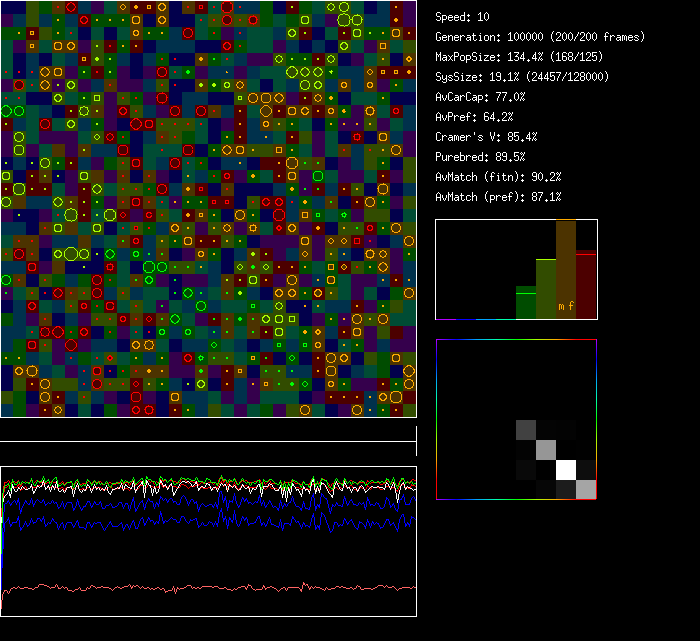Image resolution: width=700 pixels, height=641 pixels.
Task: Select the bottom-right gray heatmap cell
Action: click(587, 489)
